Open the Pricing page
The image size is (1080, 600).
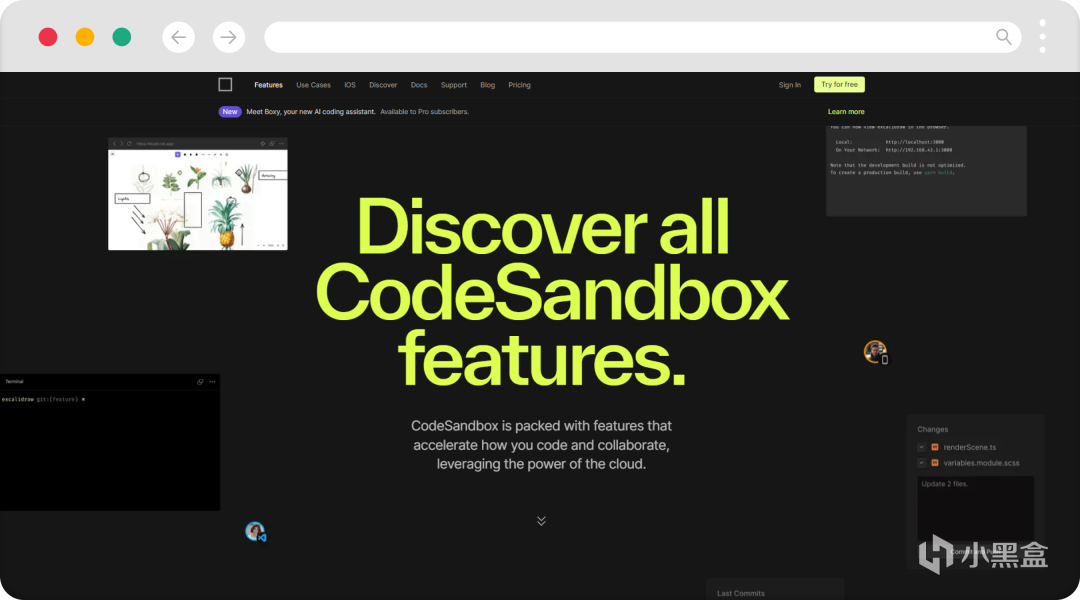(x=519, y=85)
